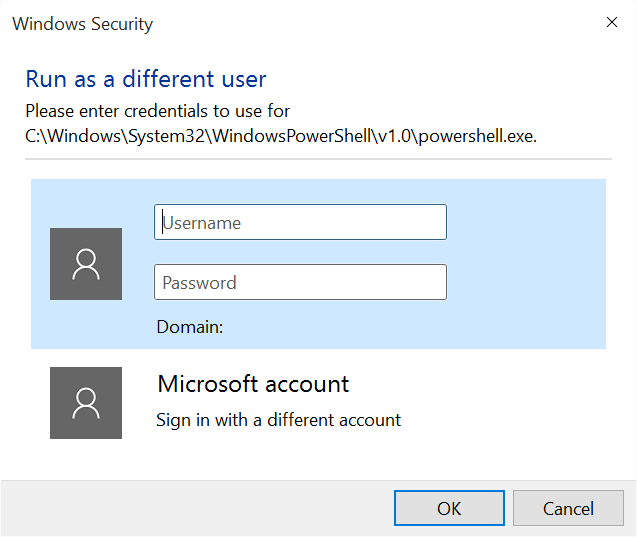Click the "Run as a different user" heading

146,79
